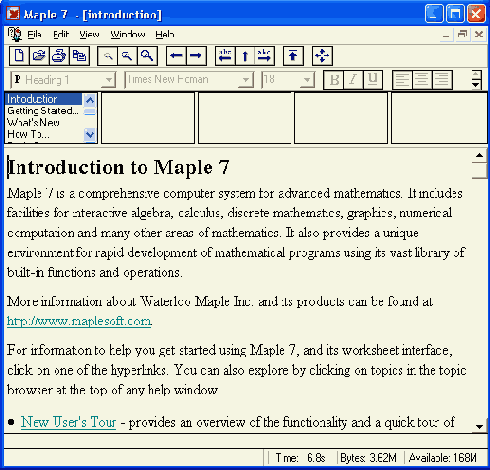Screen dimensions: 490x470
Task: Open the Heading 1 style dropdown
Action: point(108,80)
